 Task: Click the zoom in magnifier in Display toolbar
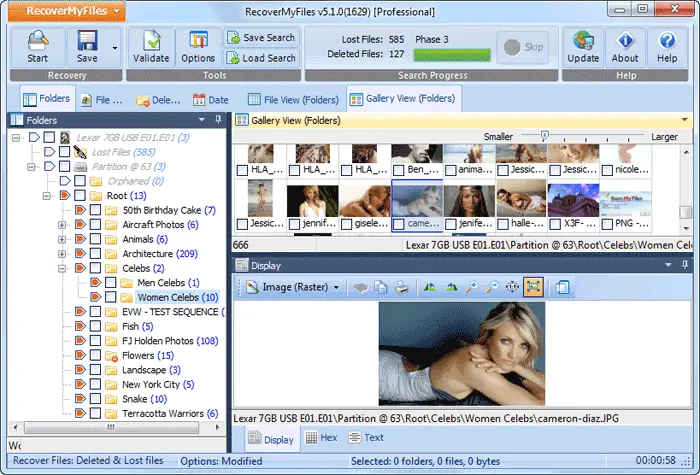[x=471, y=287]
